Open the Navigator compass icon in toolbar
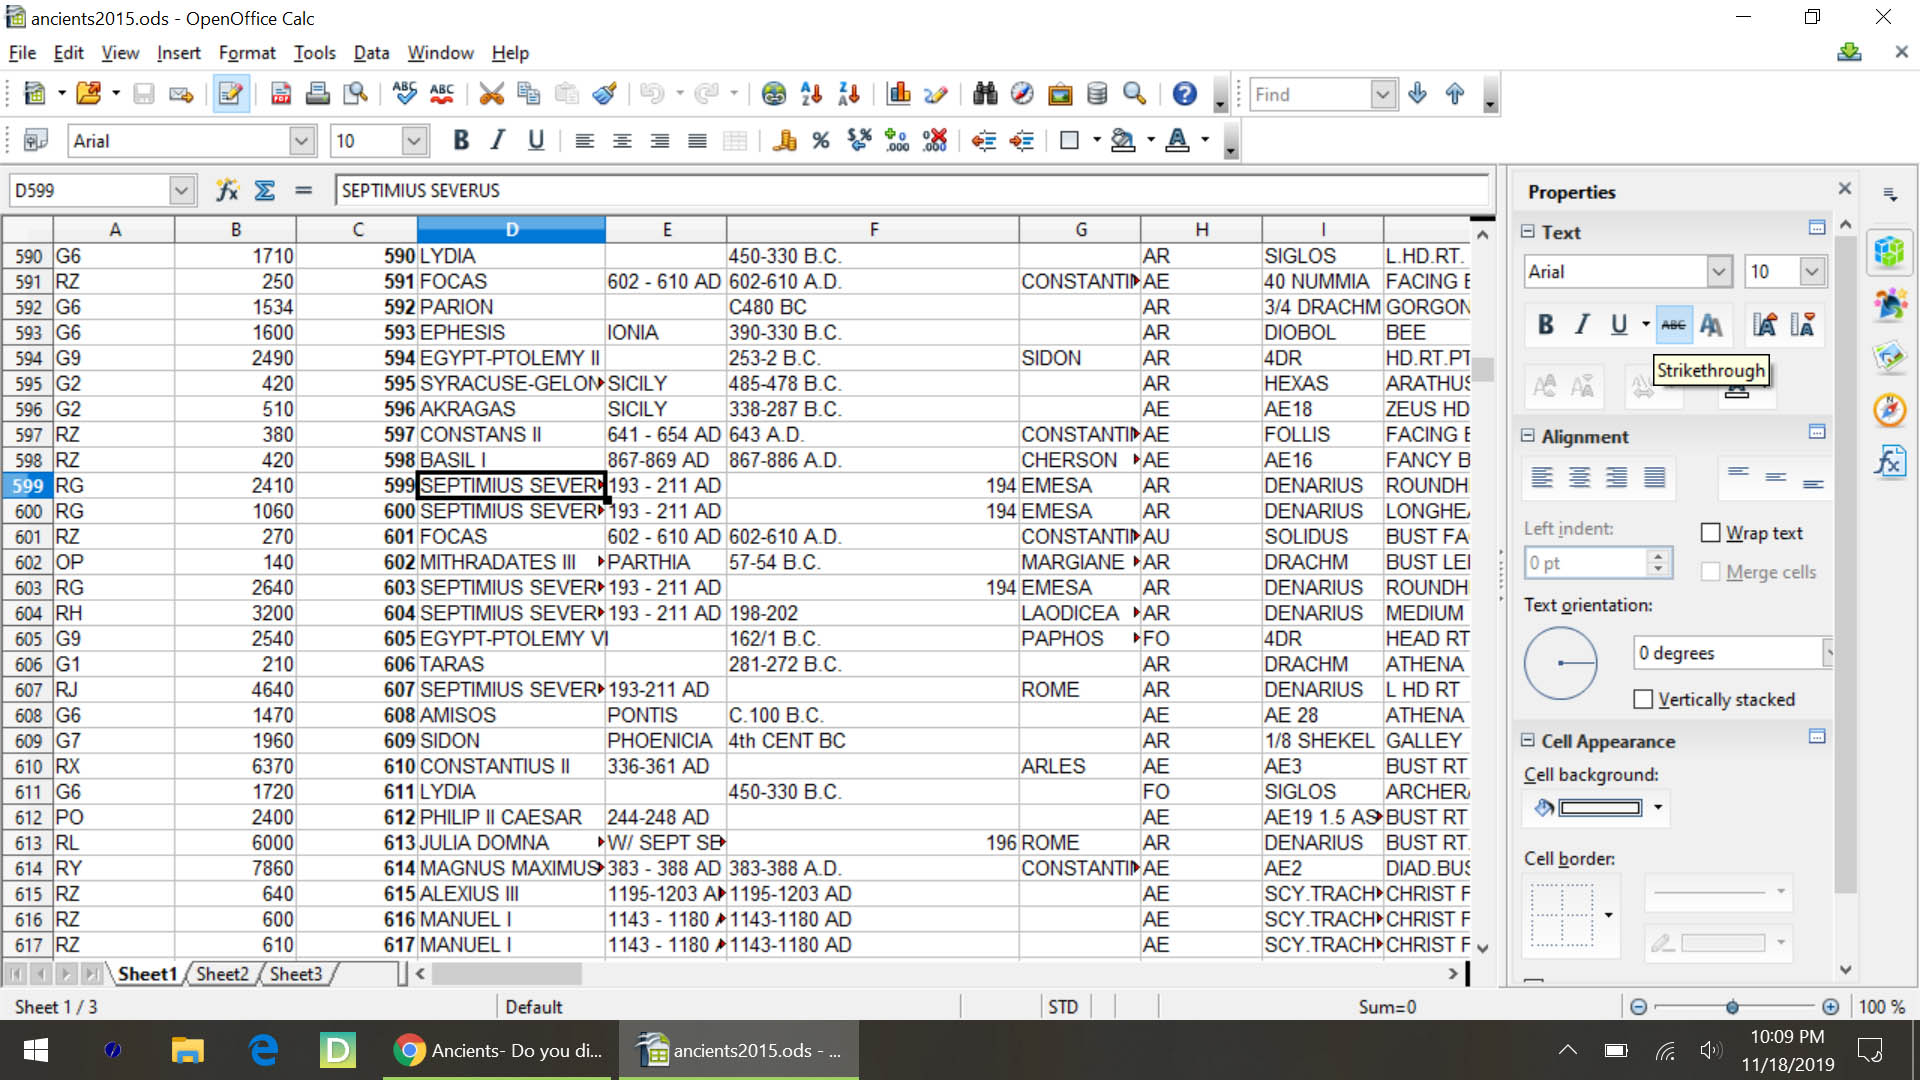The height and width of the screenshot is (1080, 1920). coord(1022,94)
